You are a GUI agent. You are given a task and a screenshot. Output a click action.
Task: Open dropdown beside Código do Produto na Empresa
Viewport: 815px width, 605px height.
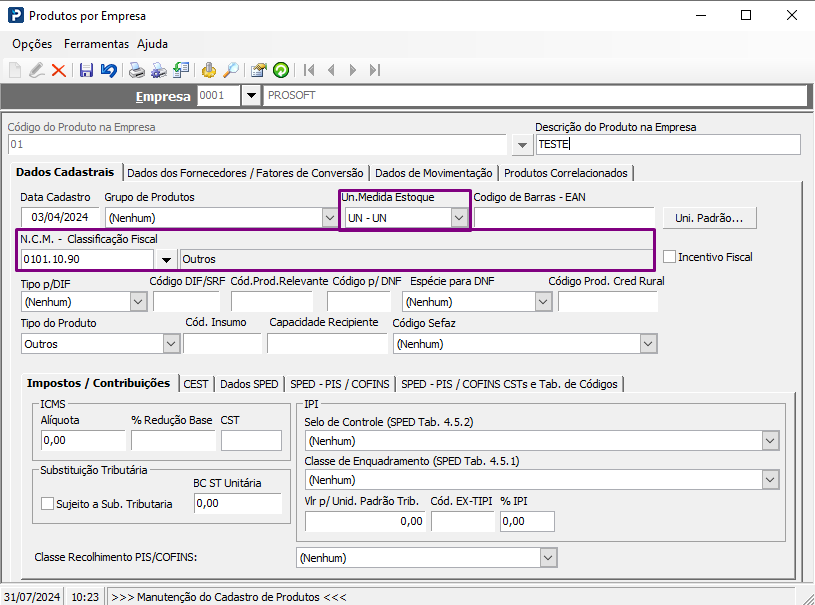pos(522,145)
